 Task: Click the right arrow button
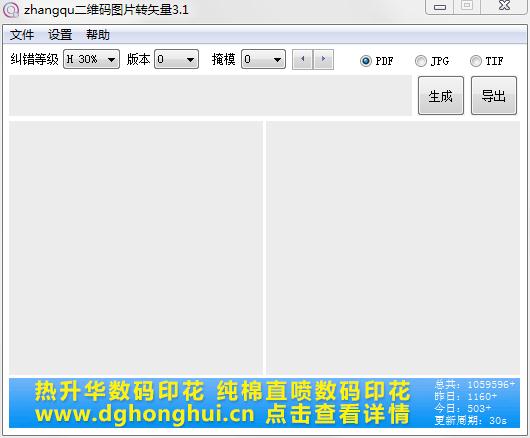coord(324,59)
